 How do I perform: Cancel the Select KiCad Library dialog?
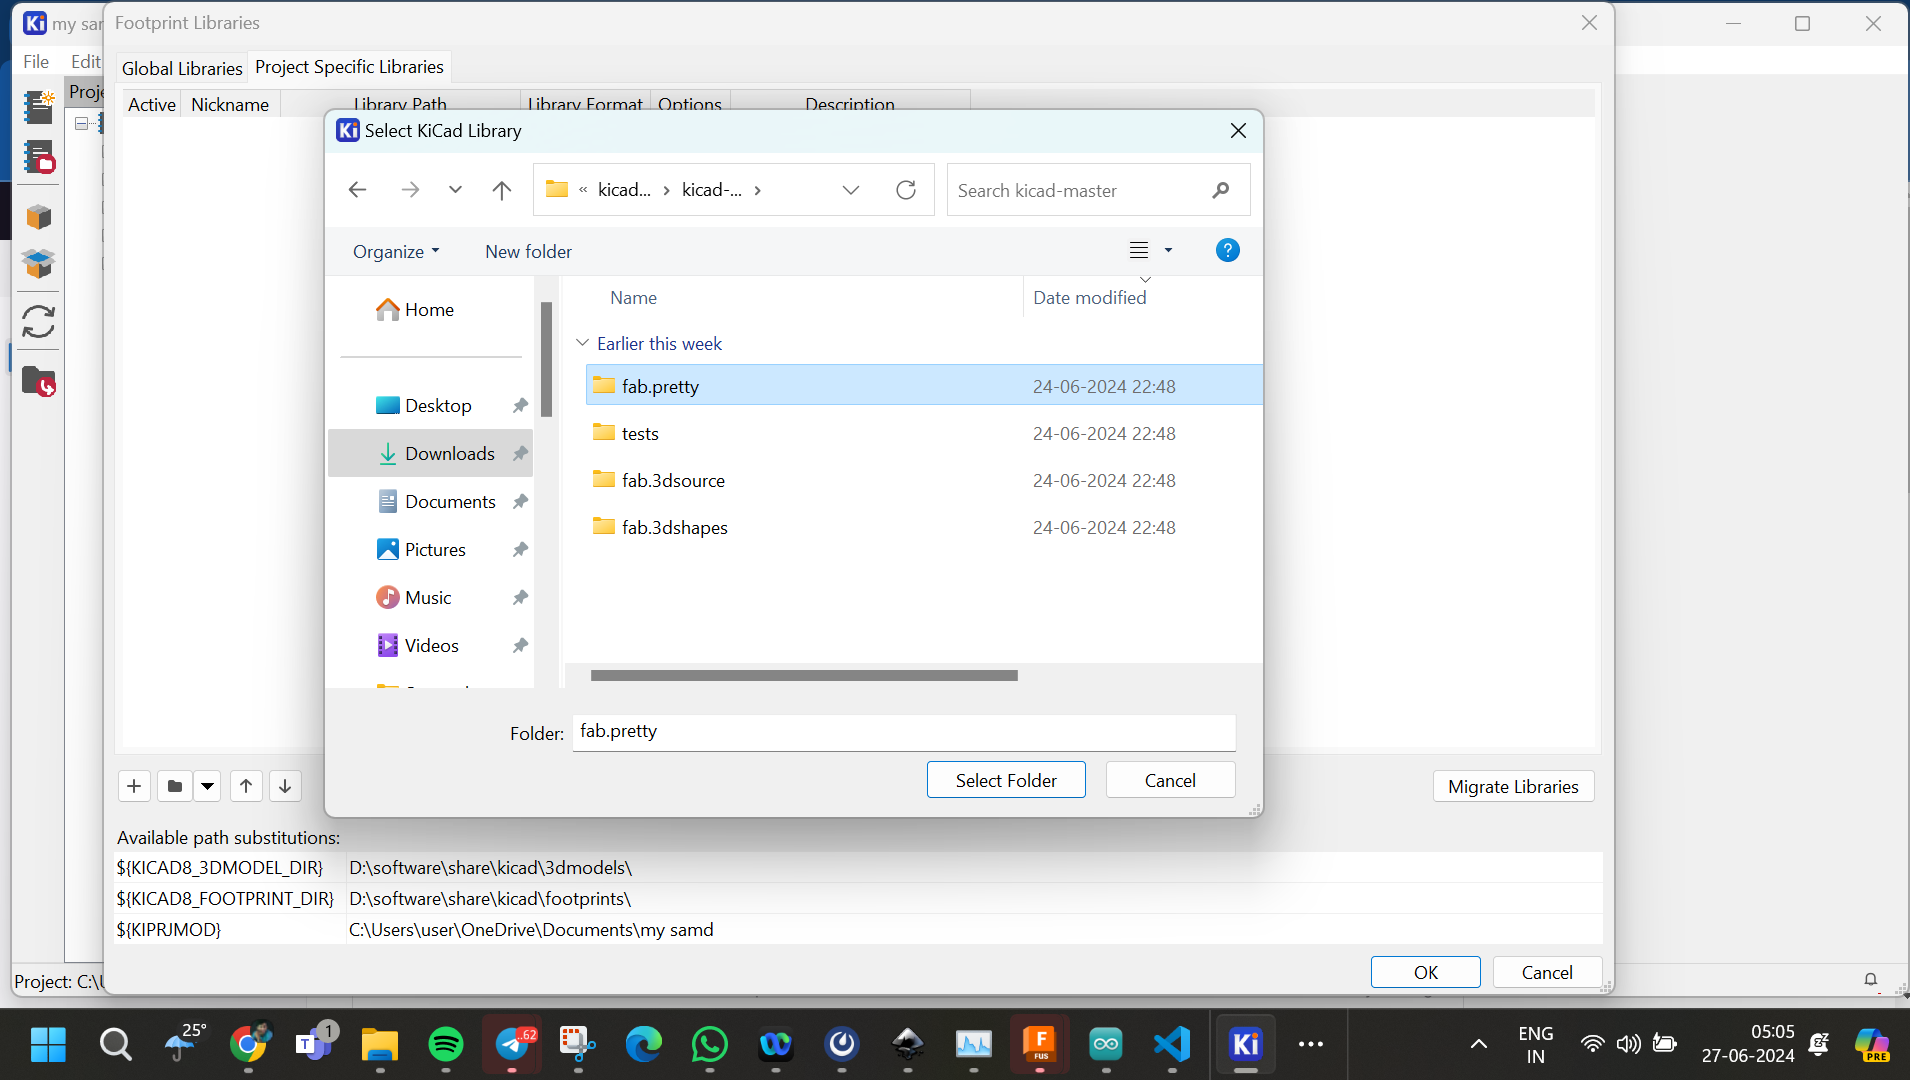tap(1170, 780)
